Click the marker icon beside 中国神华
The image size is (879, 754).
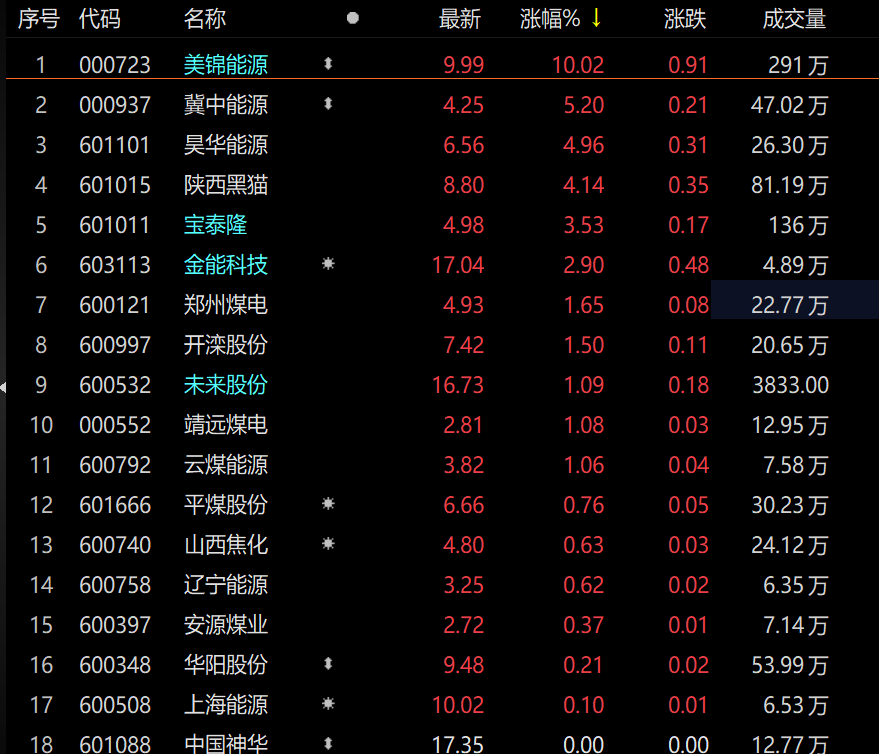point(329,744)
